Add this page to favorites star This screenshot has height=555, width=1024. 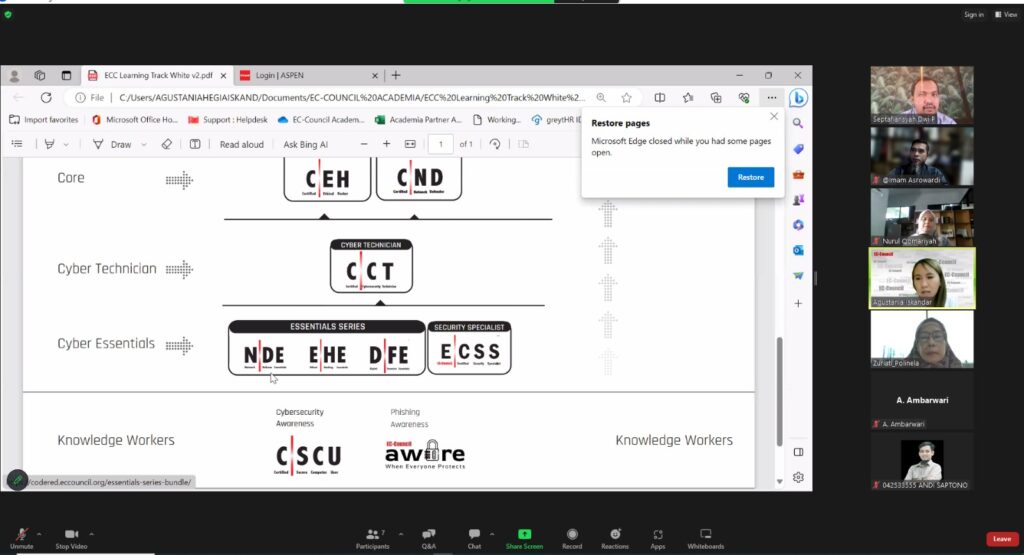pos(626,97)
